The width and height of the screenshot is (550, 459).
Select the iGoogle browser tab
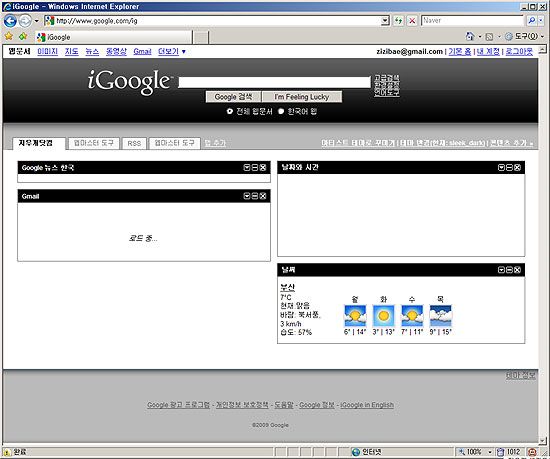pyautogui.click(x=113, y=37)
